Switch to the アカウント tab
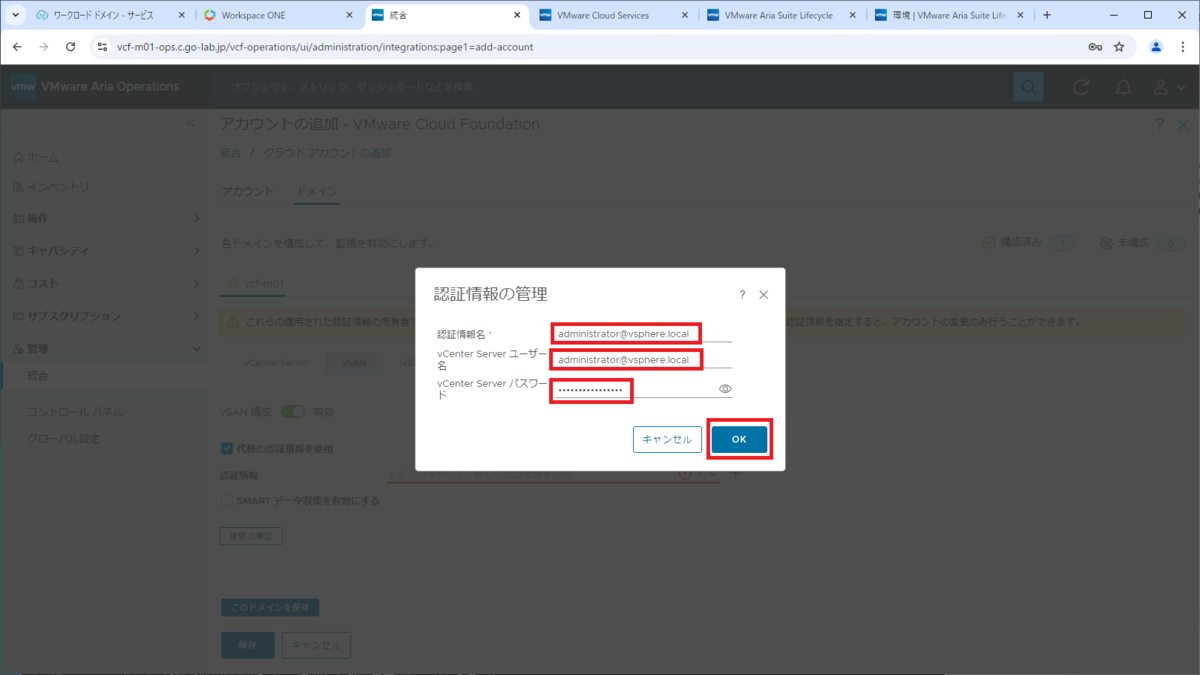1200x675 pixels. [247, 192]
